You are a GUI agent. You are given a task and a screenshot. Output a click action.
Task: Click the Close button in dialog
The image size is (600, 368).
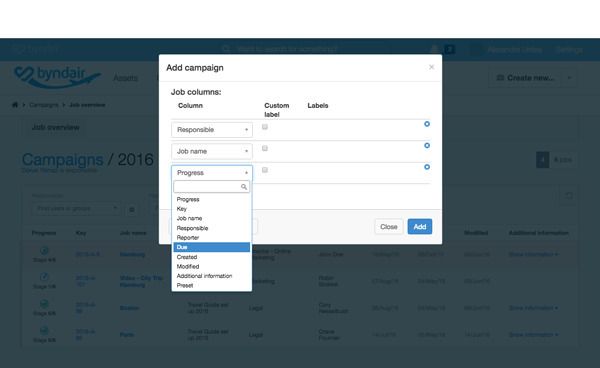tap(388, 226)
